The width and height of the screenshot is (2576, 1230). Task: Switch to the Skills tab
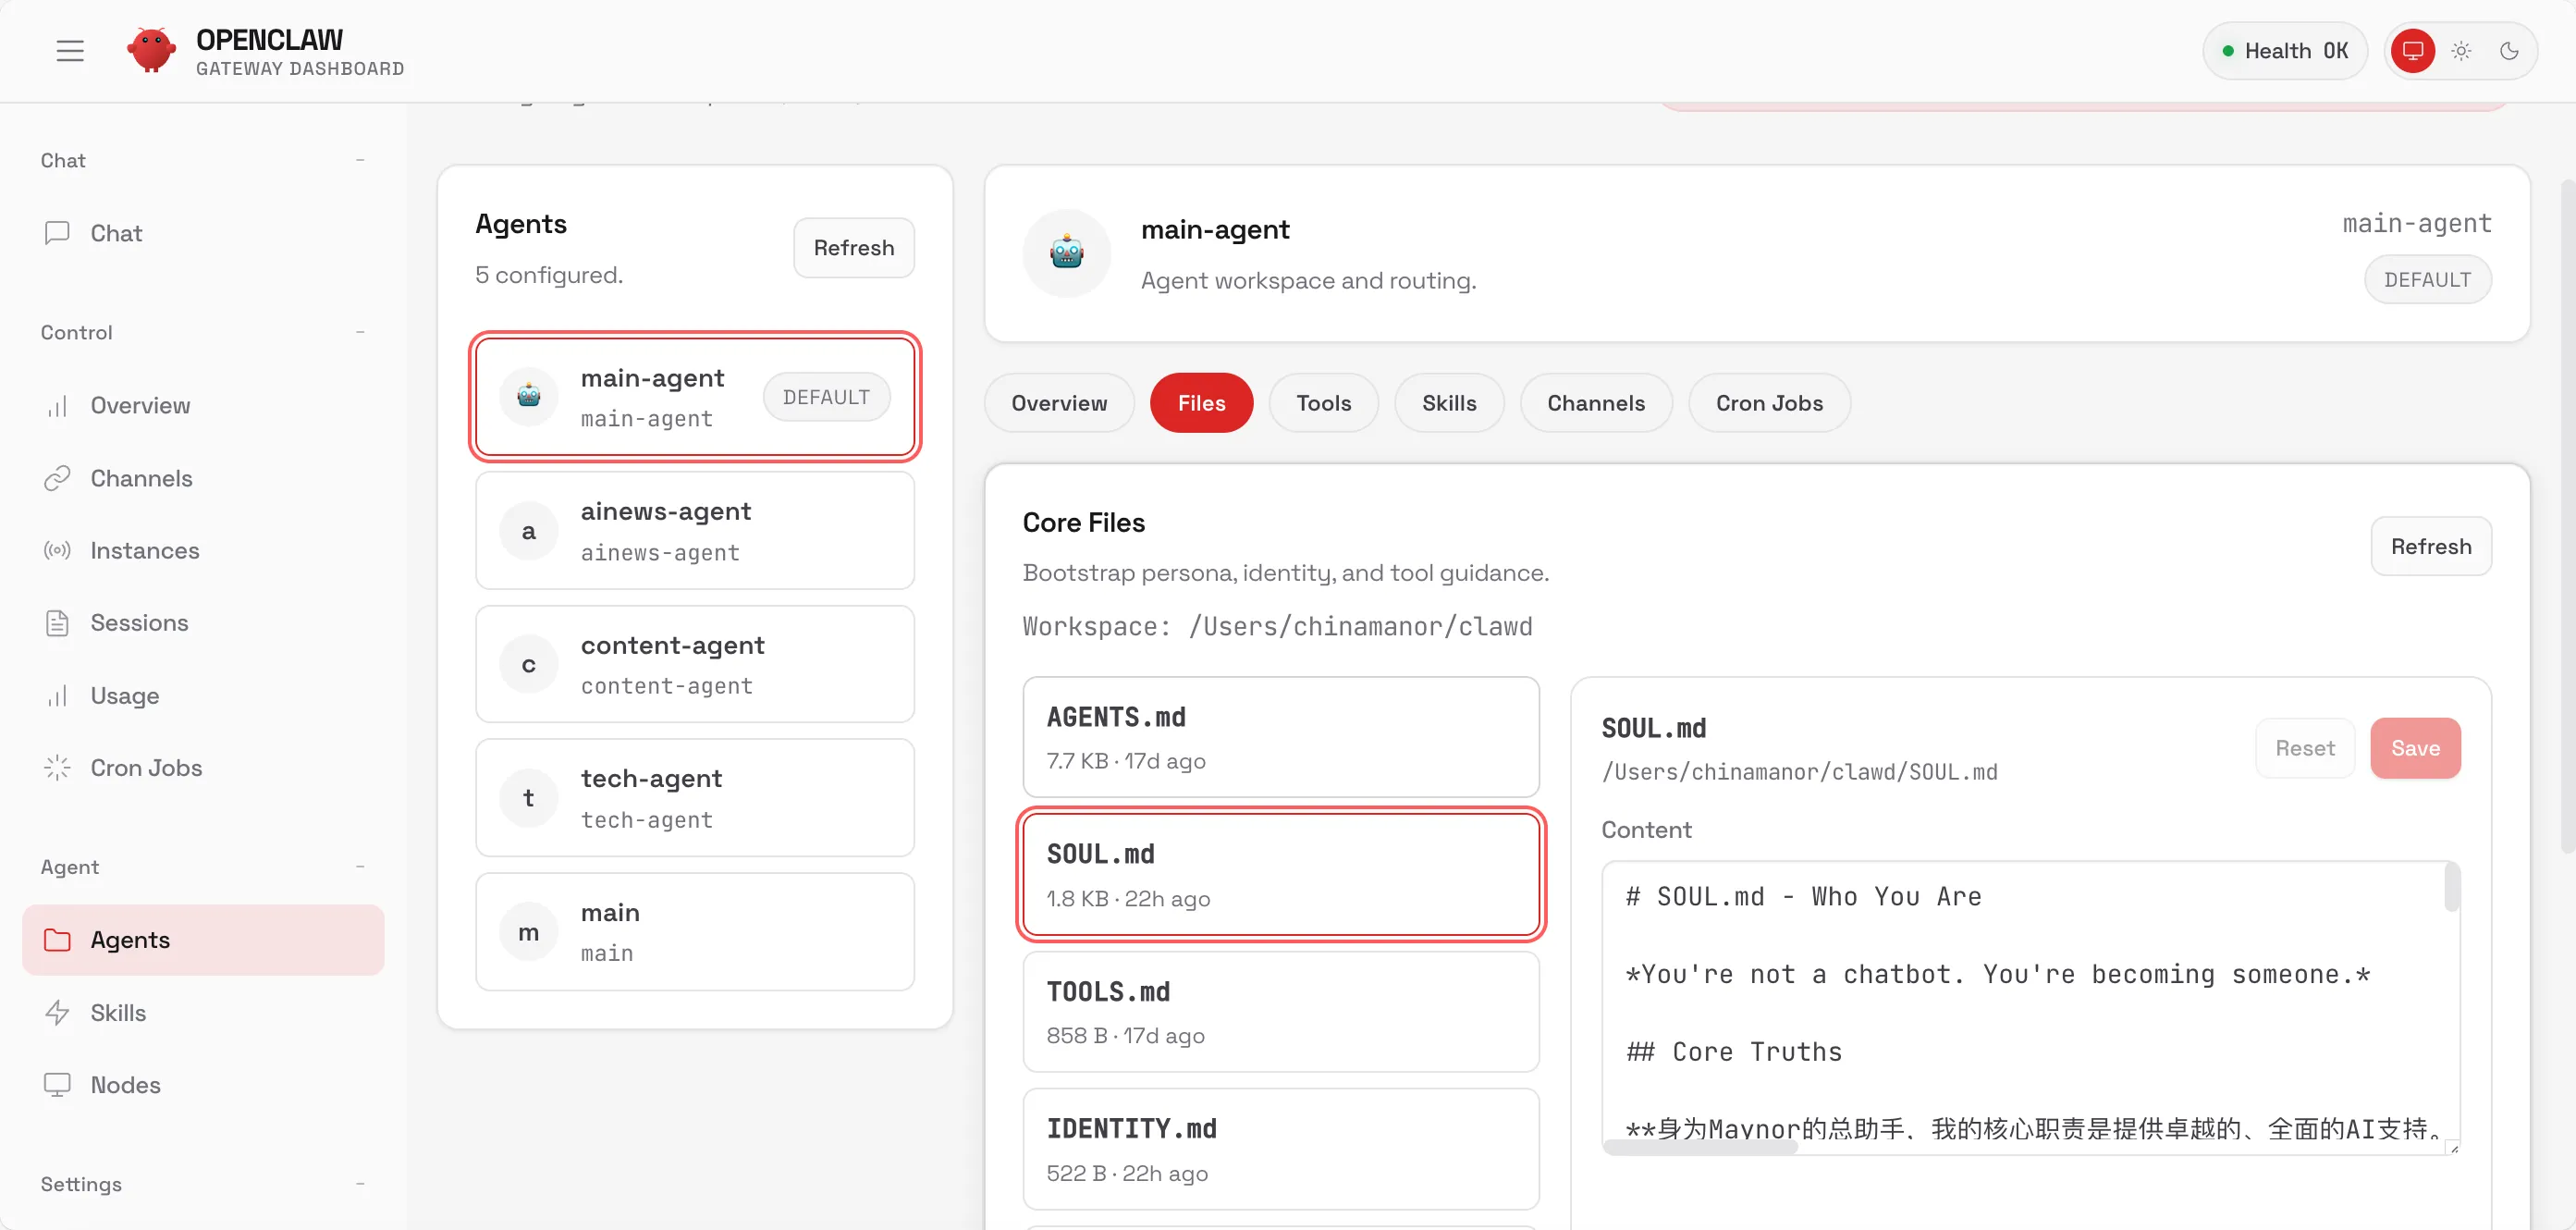1449,403
